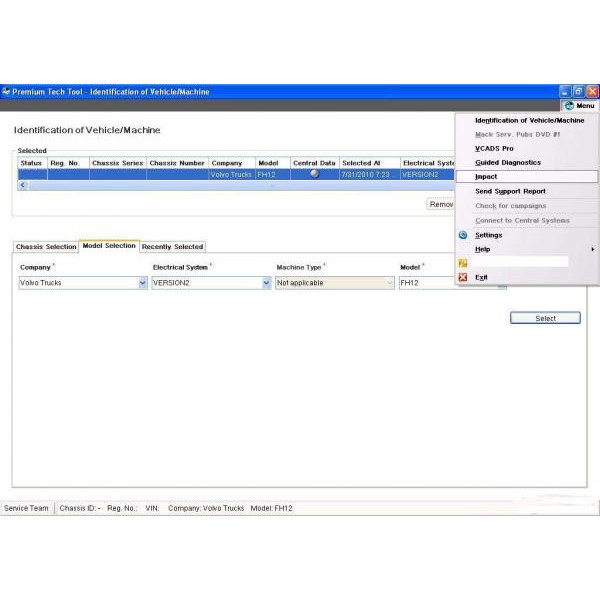Viewport: 600px width, 600px height.
Task: Click the Reg. No. column header
Action: pyautogui.click(x=68, y=163)
